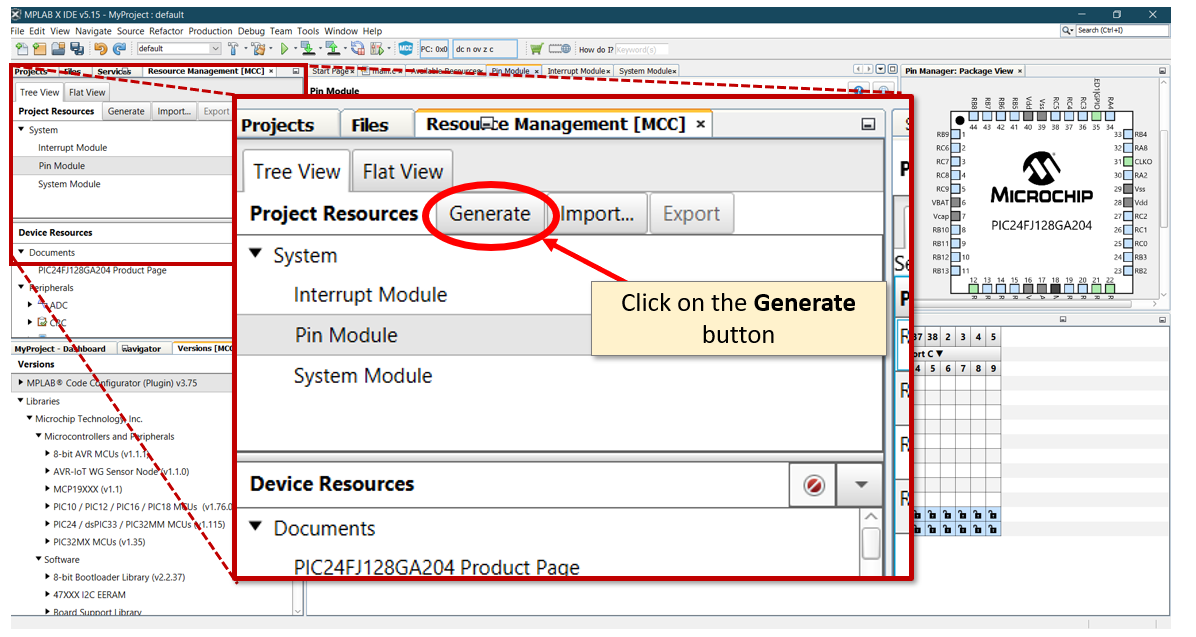The width and height of the screenshot is (1196, 637).
Task: Click the red stop icon in Device Resources
Action: 814,485
